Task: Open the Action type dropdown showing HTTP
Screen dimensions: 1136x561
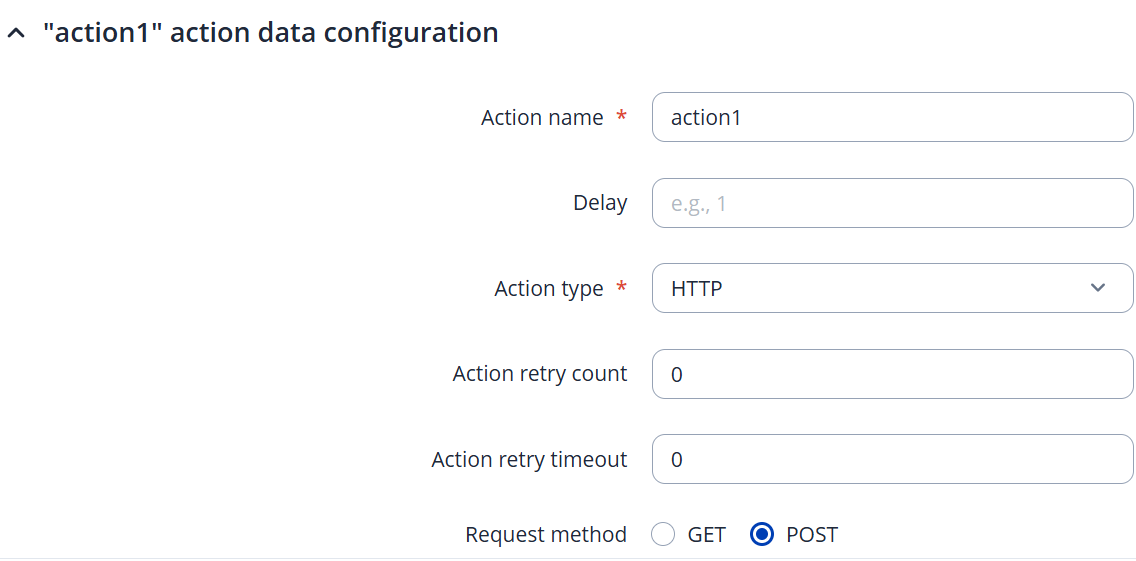Action: (880, 289)
